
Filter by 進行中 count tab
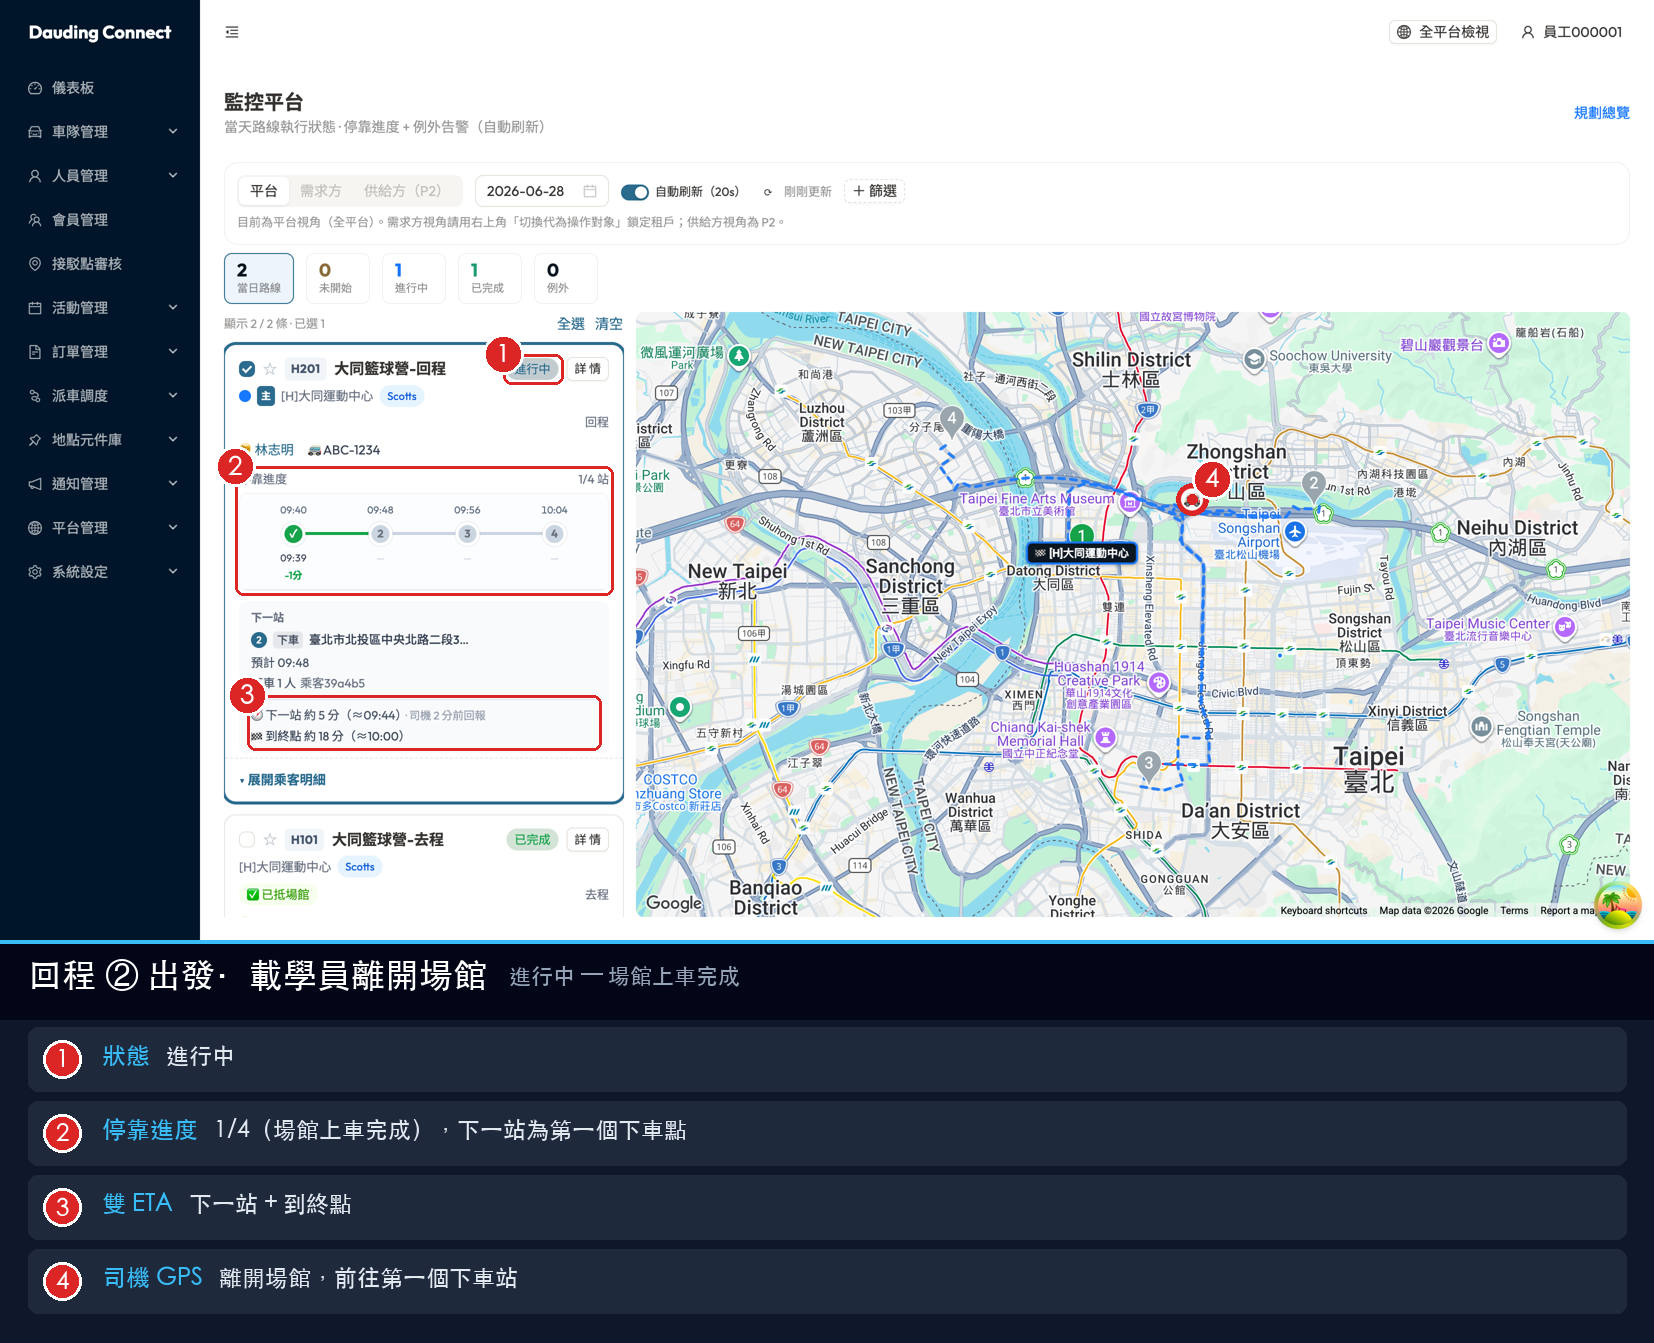(x=412, y=278)
